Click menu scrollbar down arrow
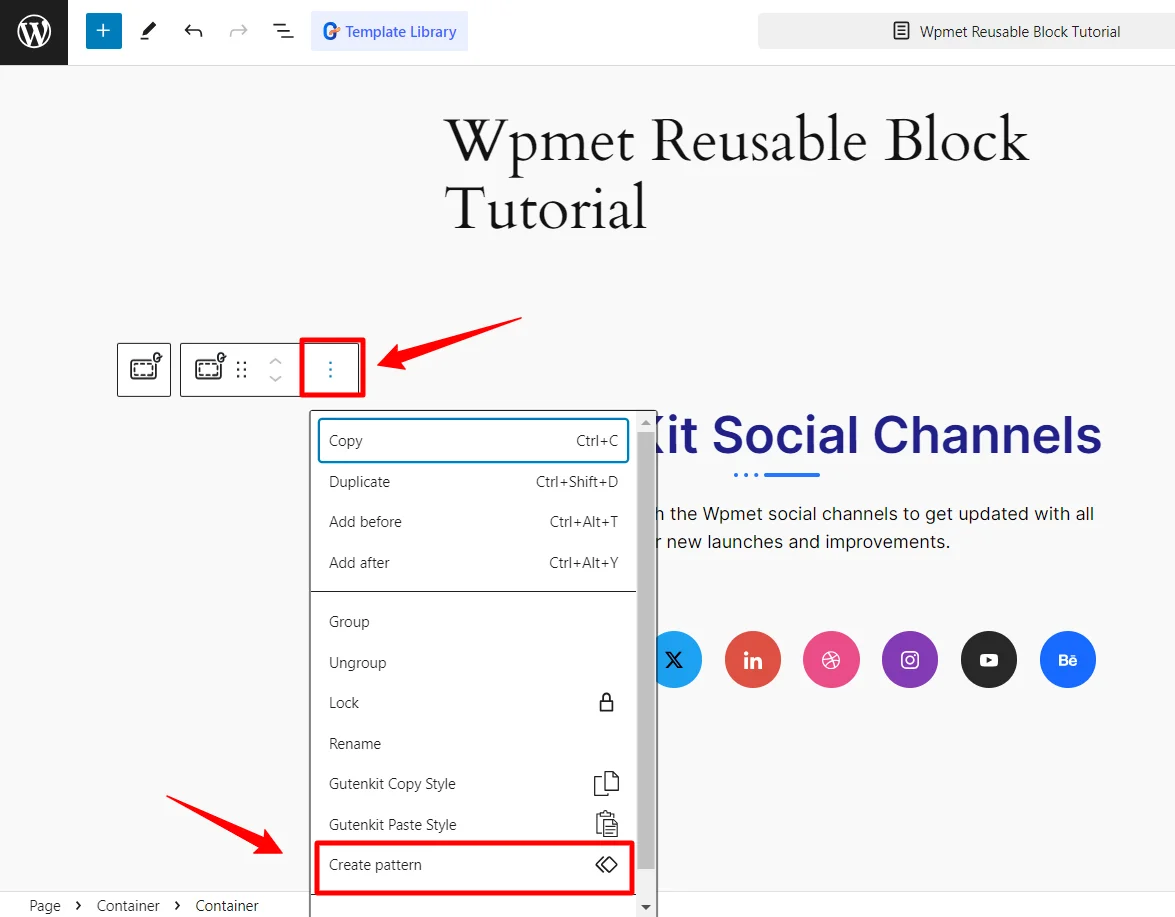Viewport: 1175px width, 917px height. (x=645, y=907)
